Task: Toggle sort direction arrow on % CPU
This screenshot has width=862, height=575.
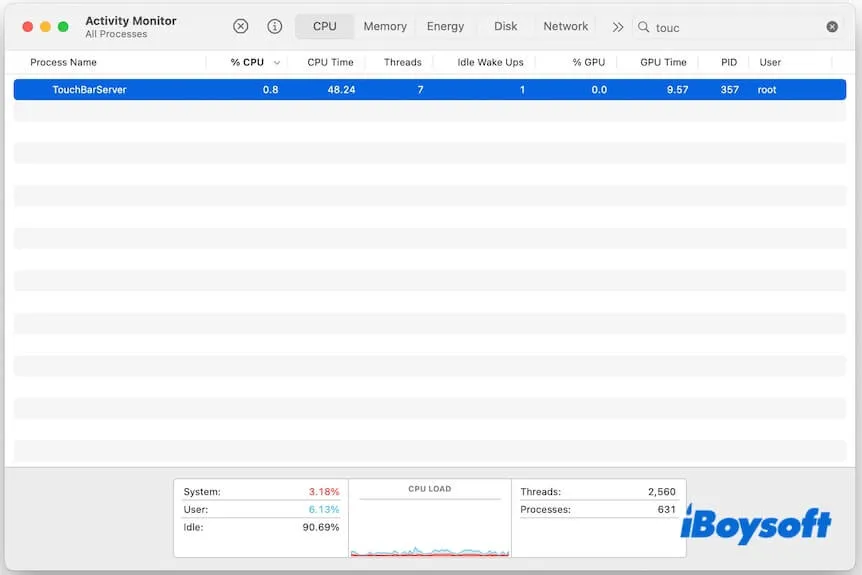Action: pyautogui.click(x=277, y=62)
